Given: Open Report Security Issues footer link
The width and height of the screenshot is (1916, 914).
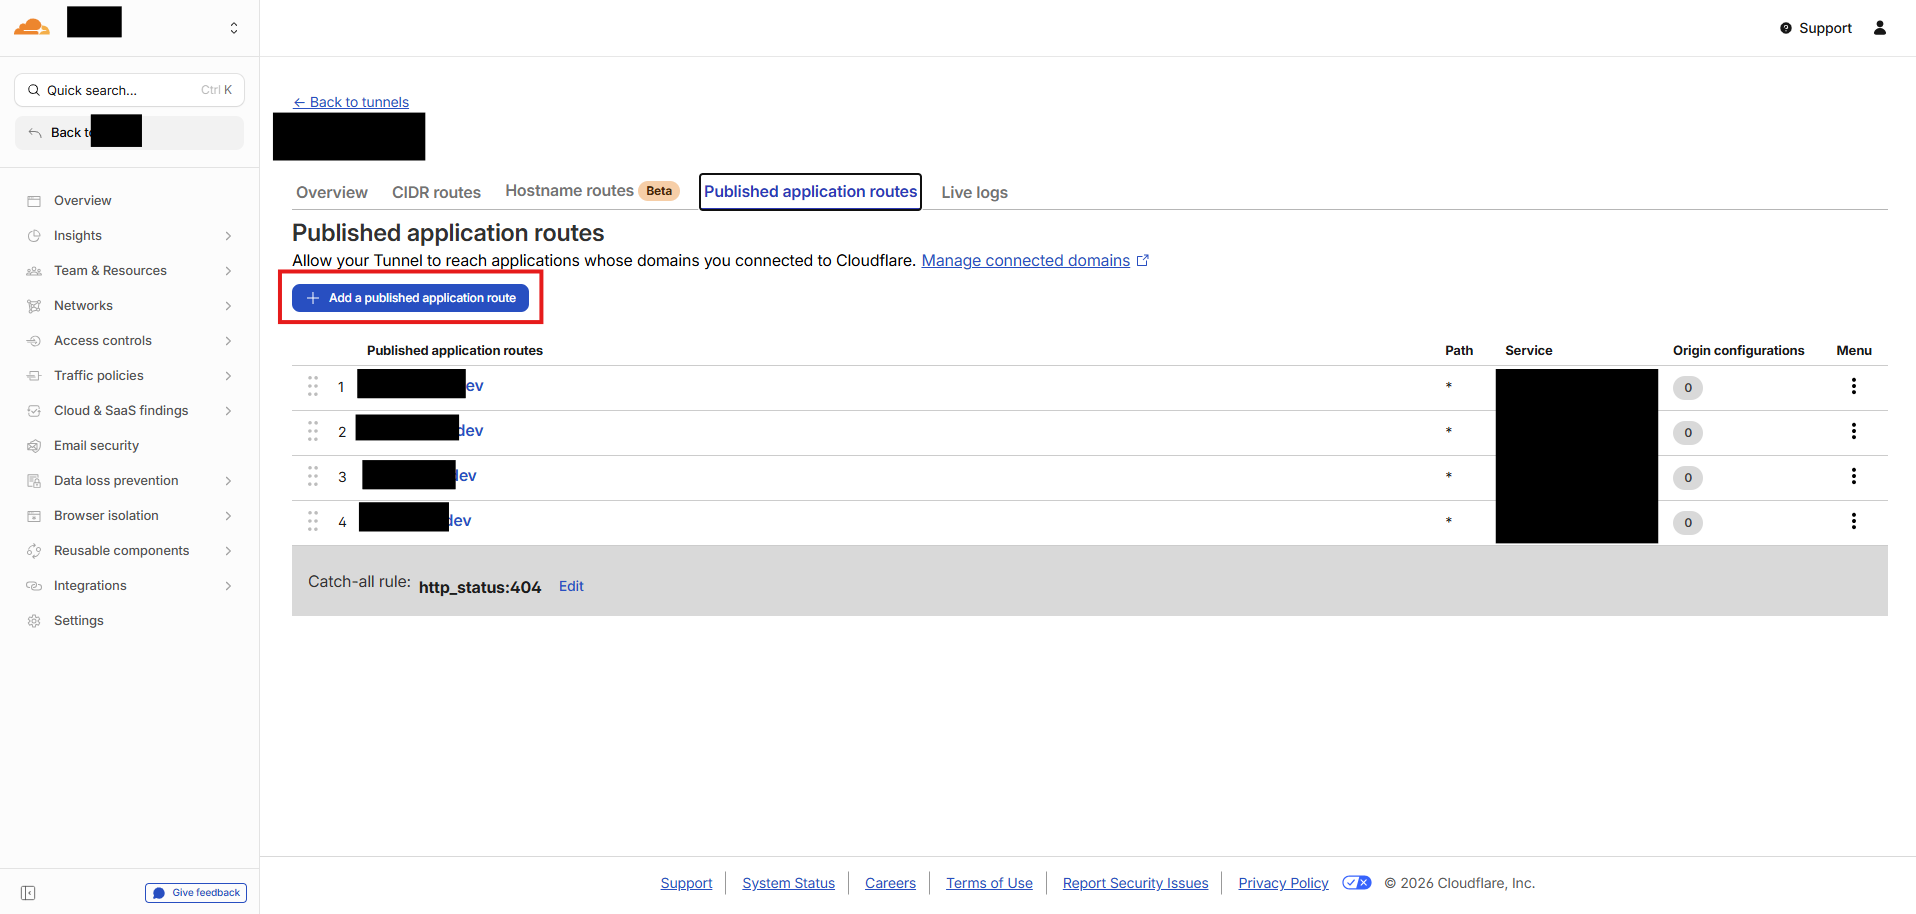Looking at the screenshot, I should [1135, 883].
